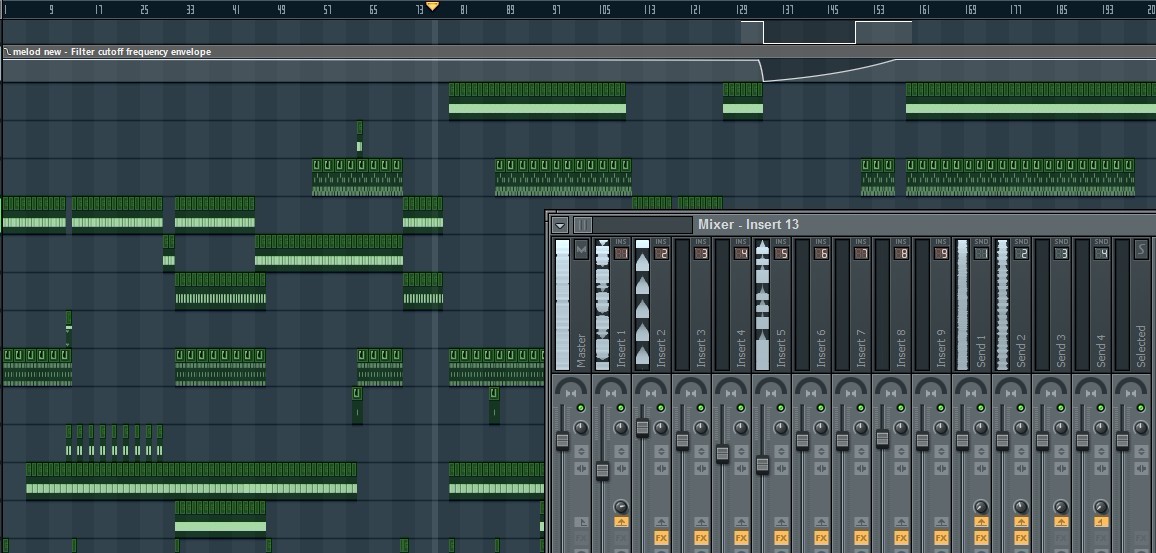The height and width of the screenshot is (553, 1156).
Task: Click the number 5 badge on Insert 5
Action: [781, 254]
